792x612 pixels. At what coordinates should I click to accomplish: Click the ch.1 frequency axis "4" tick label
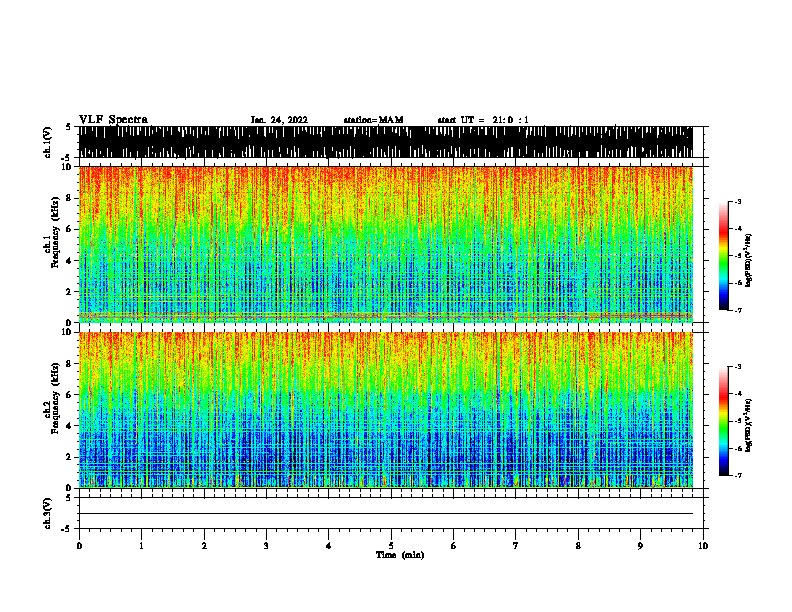69,261
